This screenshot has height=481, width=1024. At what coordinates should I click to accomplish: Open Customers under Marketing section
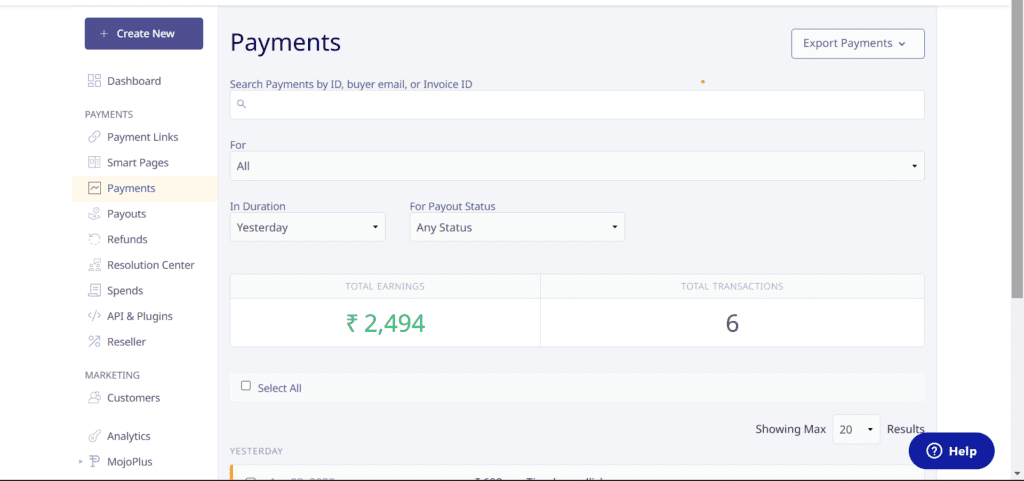click(133, 398)
